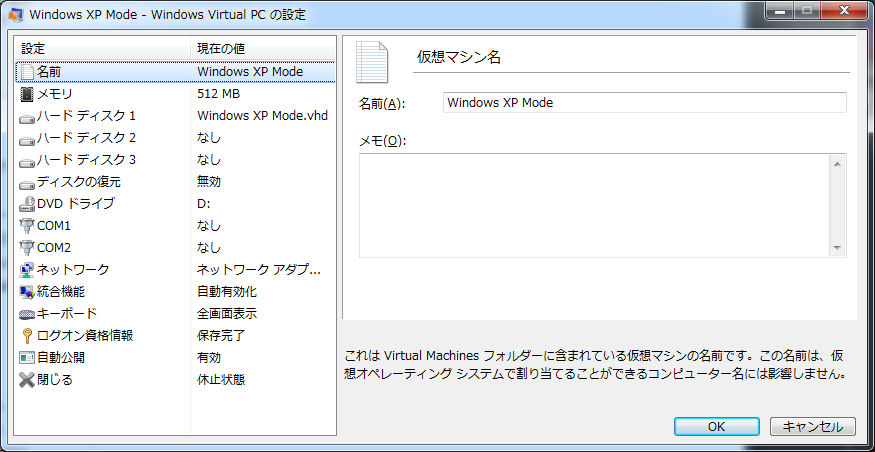
Task: Click the ネットワーク アダプ... value
Action: coord(259,270)
